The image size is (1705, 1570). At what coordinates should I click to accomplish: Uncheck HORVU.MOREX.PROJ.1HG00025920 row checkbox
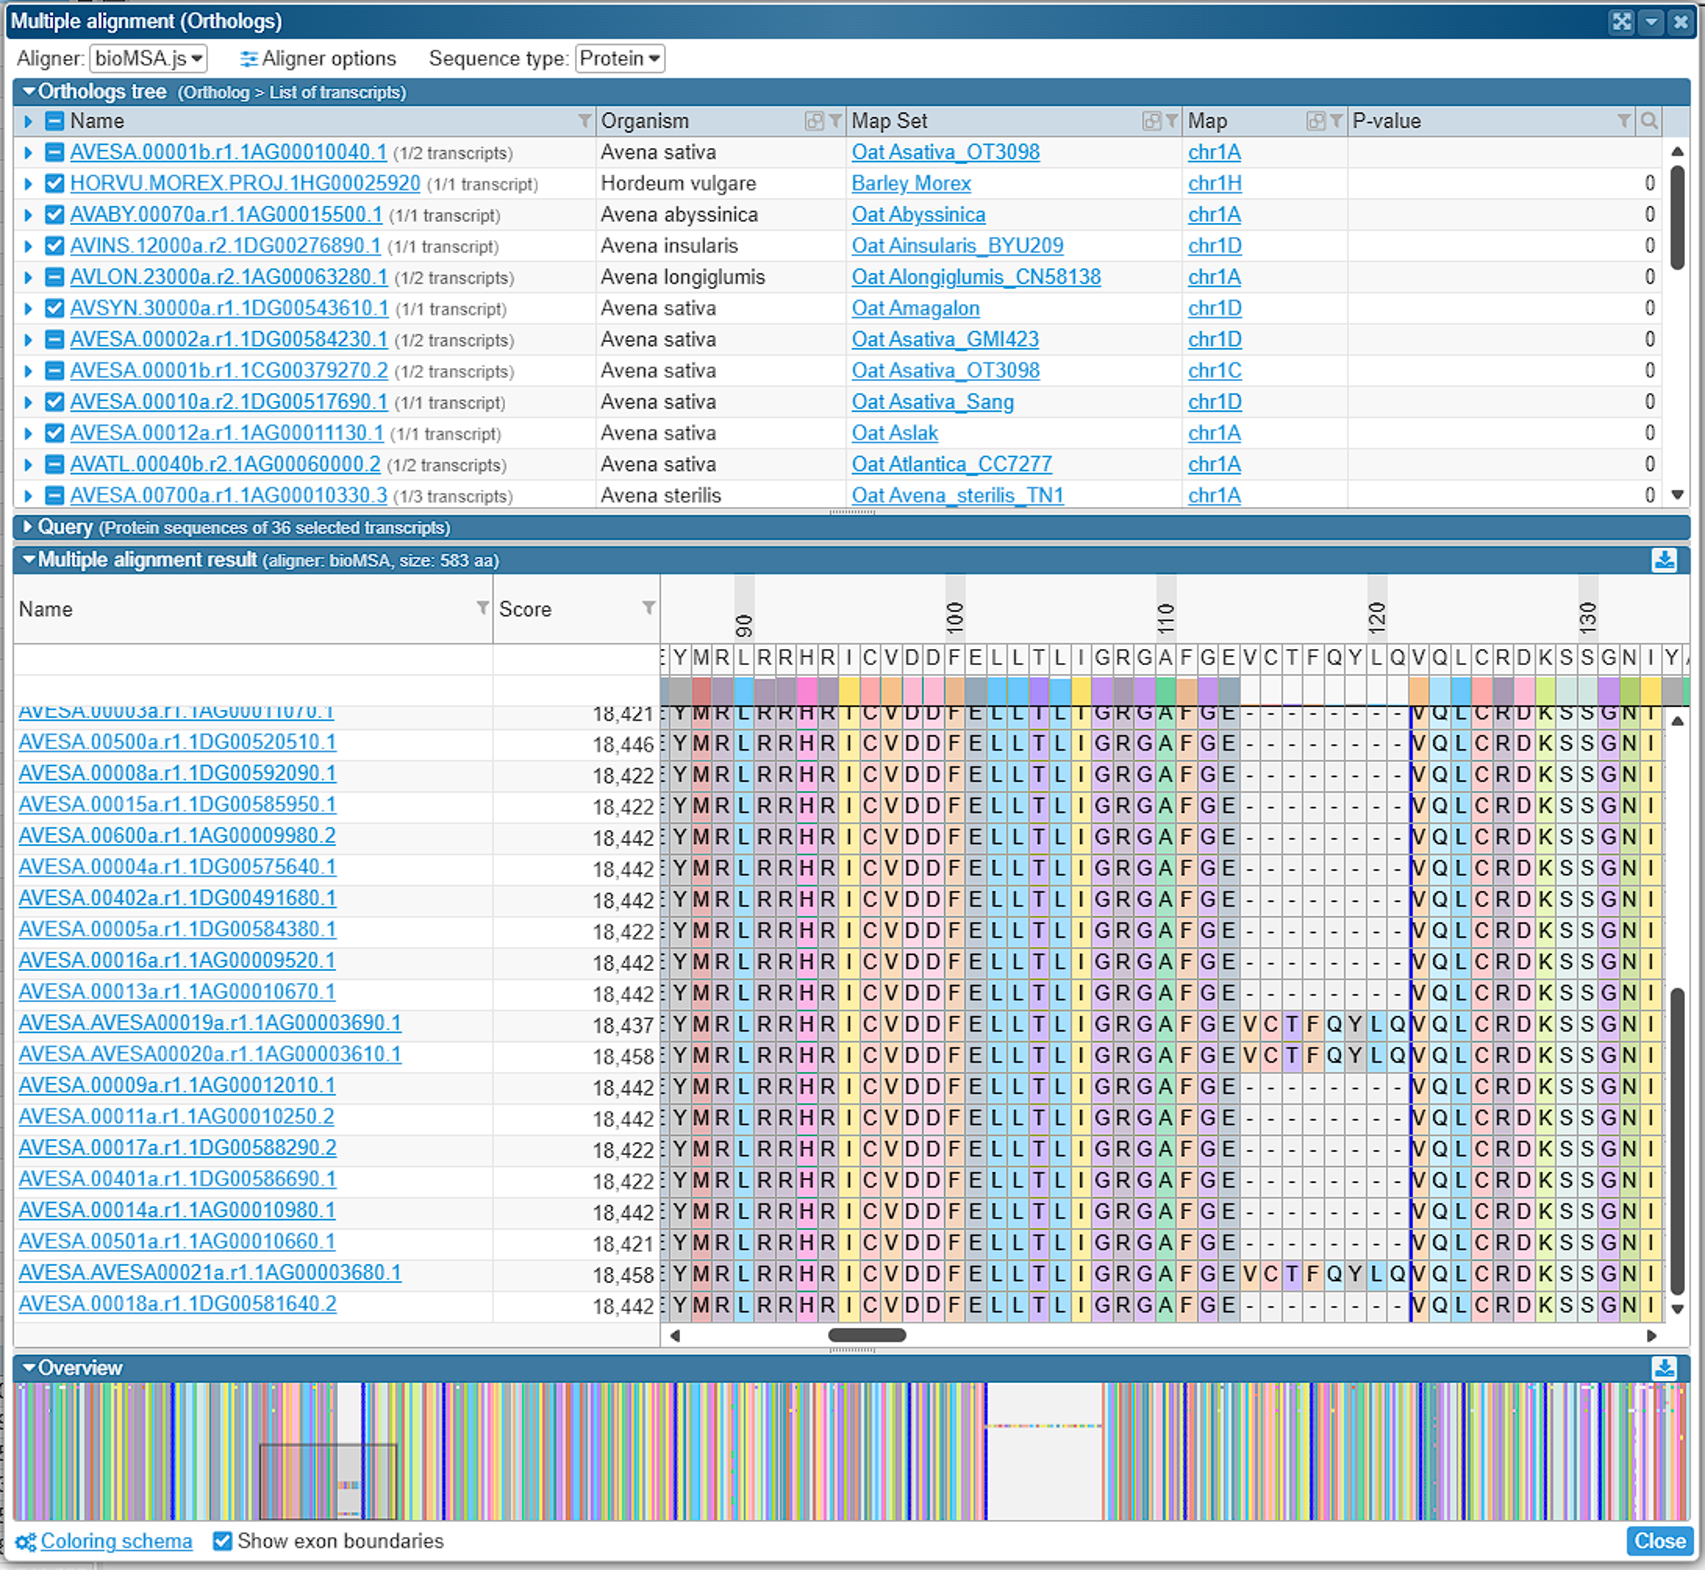click(55, 183)
